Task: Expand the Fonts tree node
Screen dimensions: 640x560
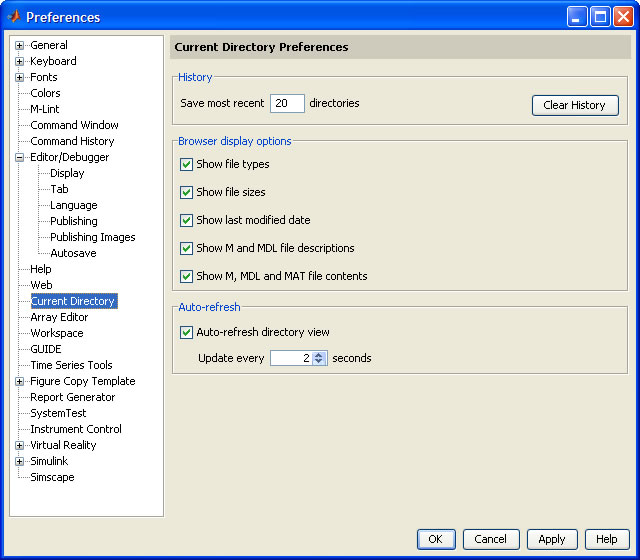Action: point(19,77)
